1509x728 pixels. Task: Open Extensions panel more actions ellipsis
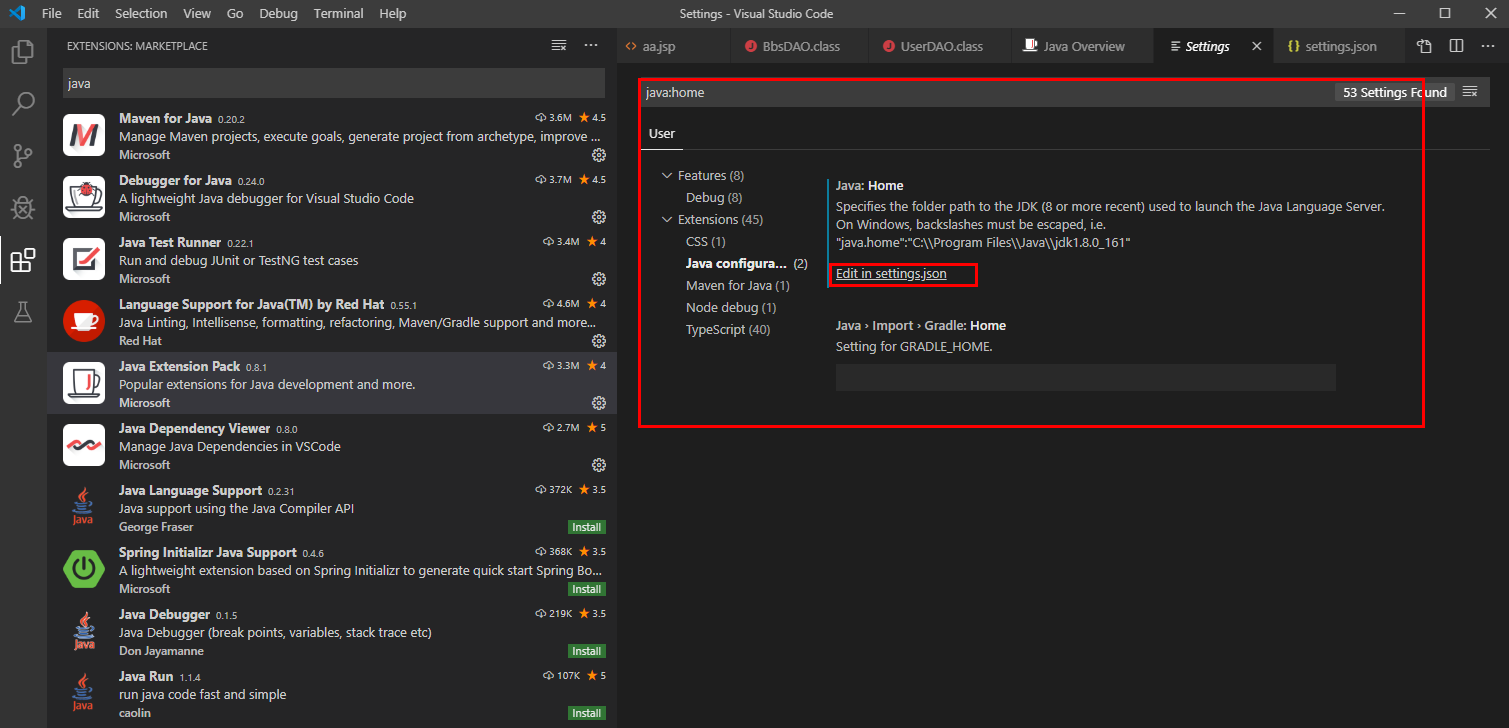591,46
